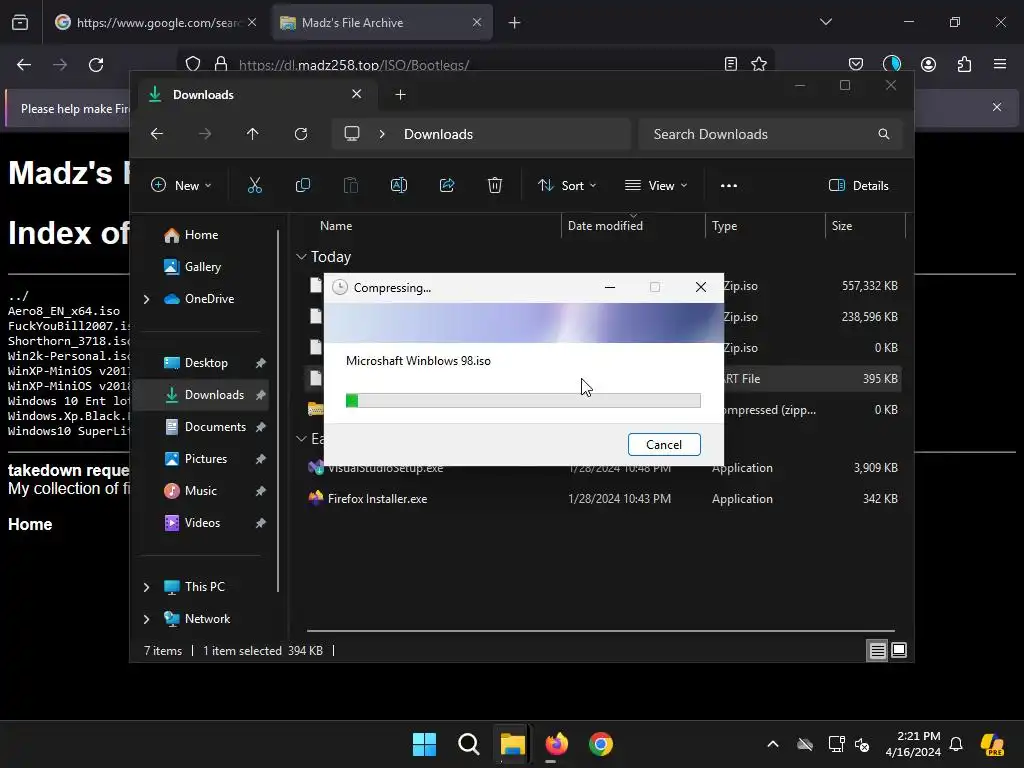Bookmark this page with the star icon
The image size is (1024, 768).
pos(759,64)
